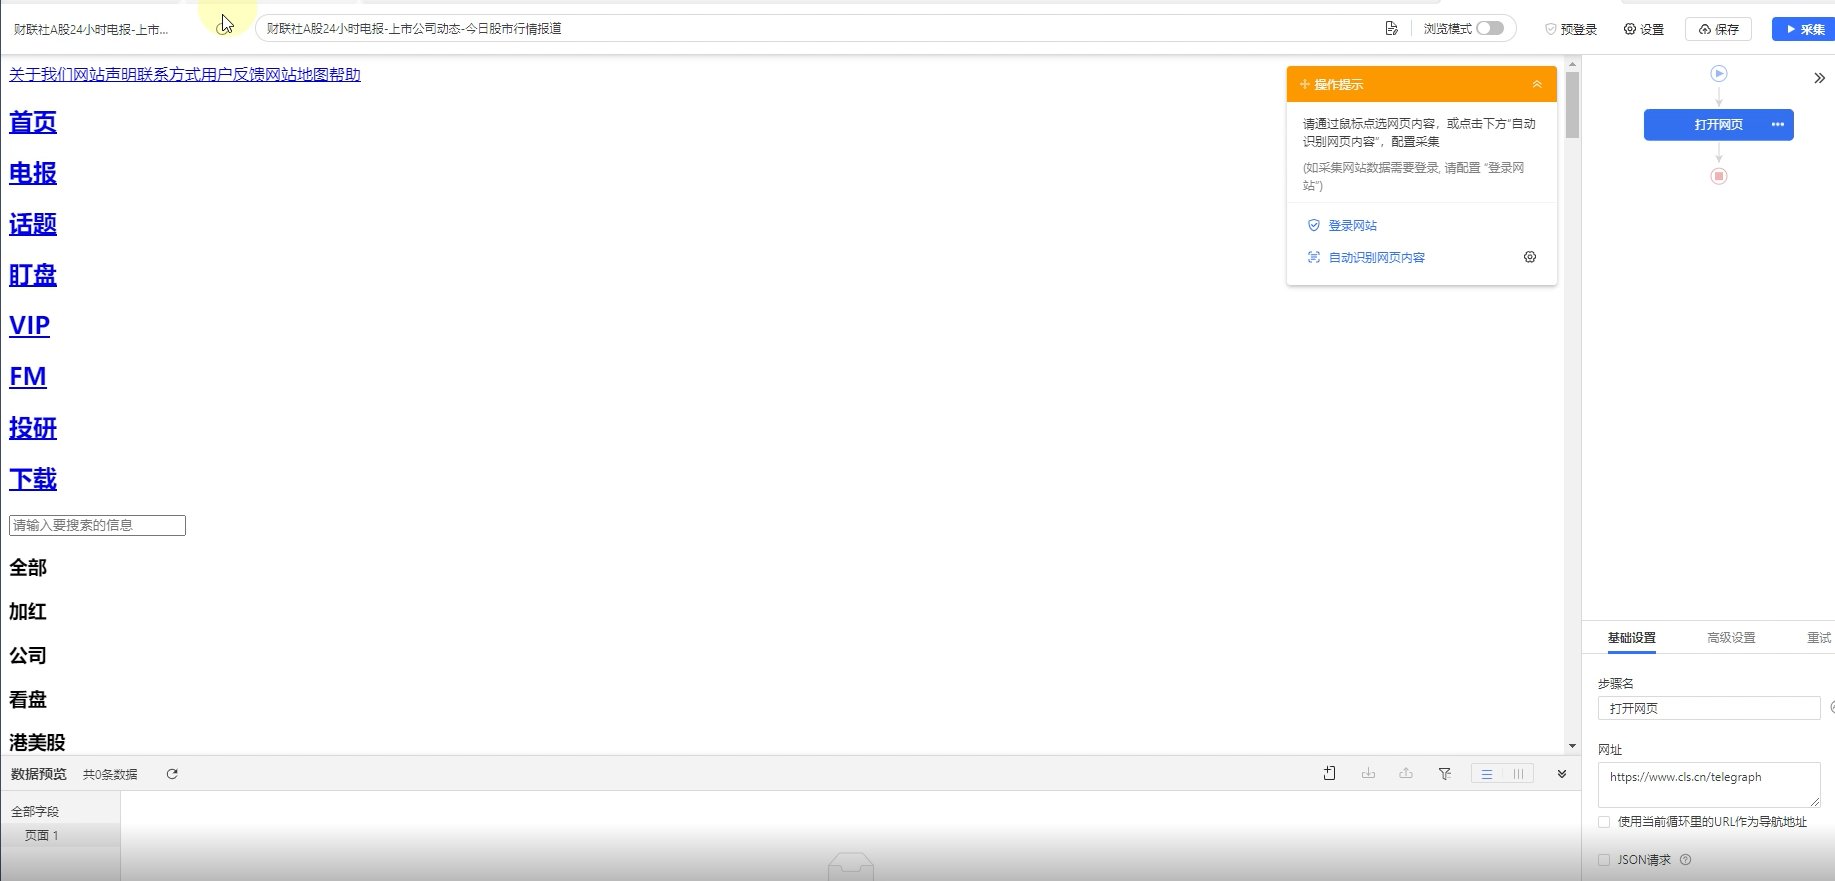Image resolution: width=1835 pixels, height=881 pixels.
Task: Click the filter icon in data preview
Action: [1445, 773]
